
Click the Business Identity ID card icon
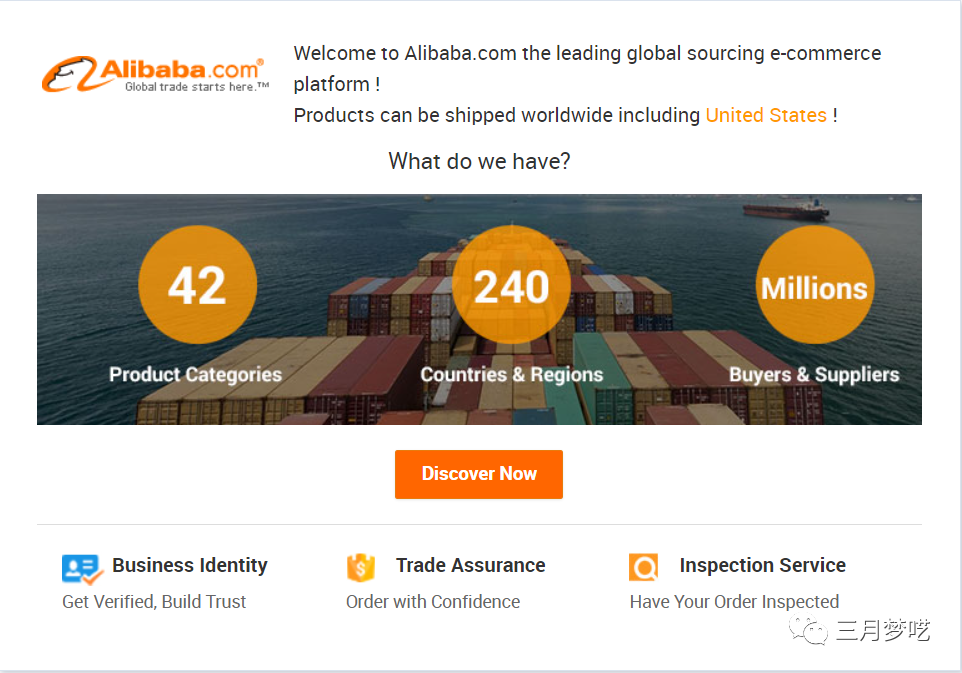[x=82, y=569]
